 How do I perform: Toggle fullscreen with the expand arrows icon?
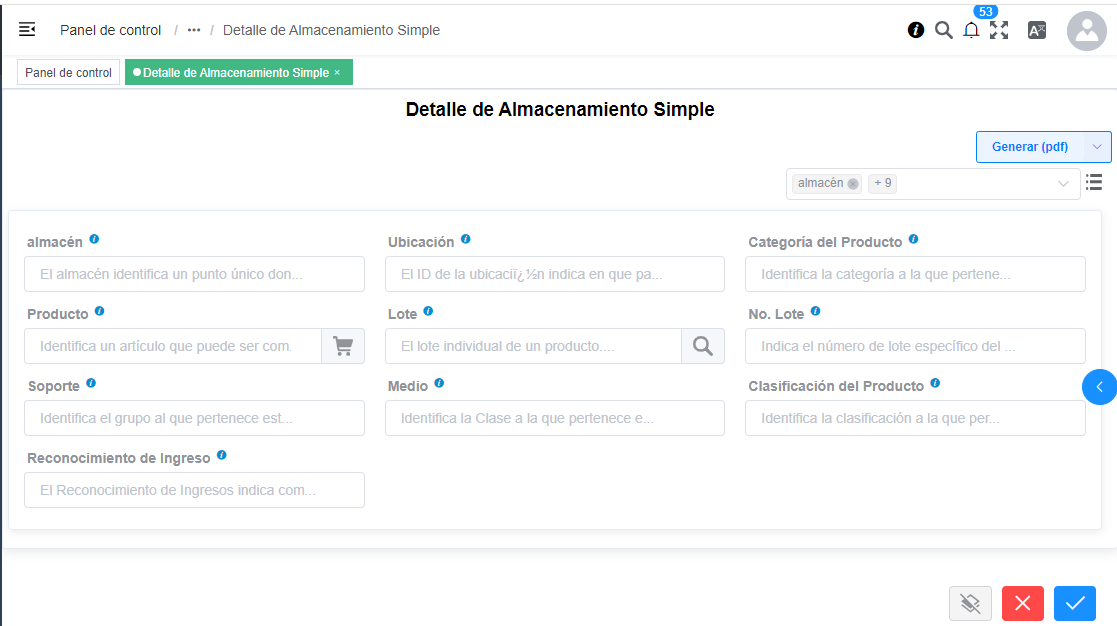coord(999,30)
